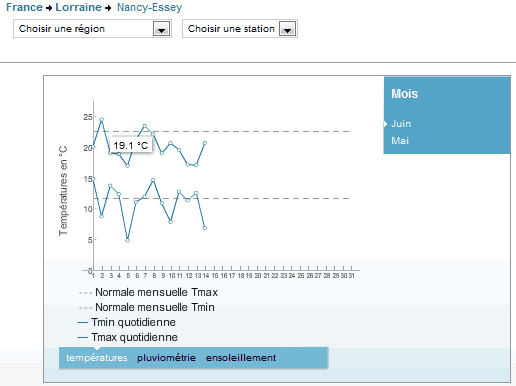
Task: Select Juin in the Mois panel
Action: (x=401, y=124)
